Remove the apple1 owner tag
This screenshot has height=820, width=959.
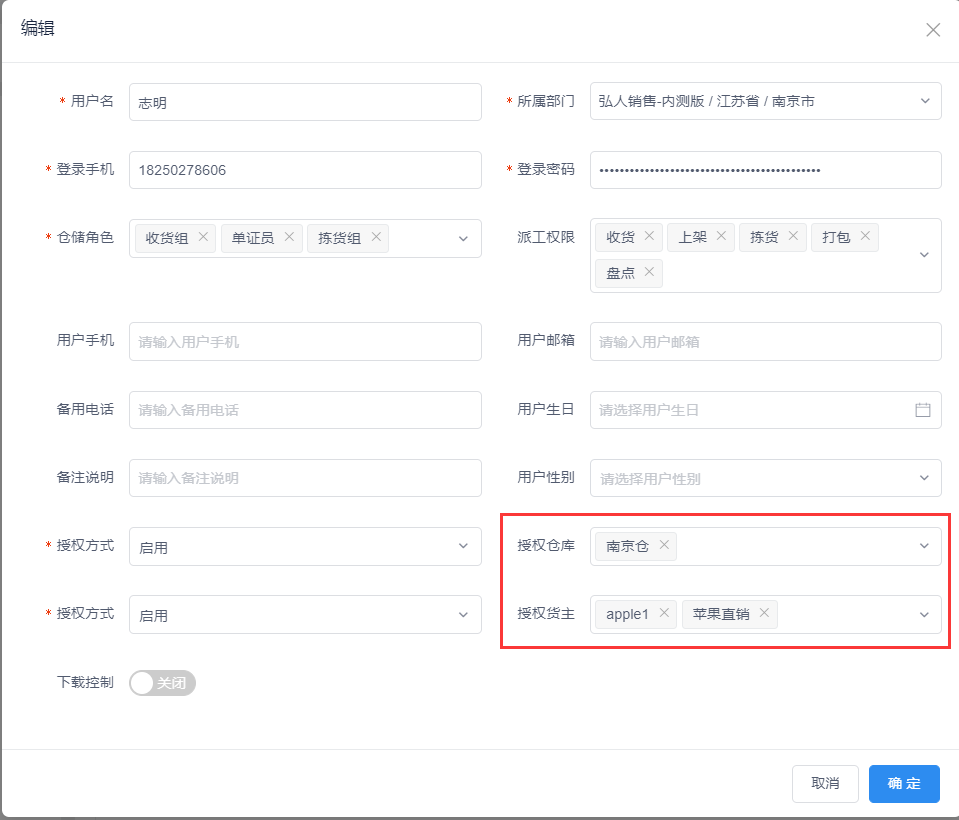664,613
